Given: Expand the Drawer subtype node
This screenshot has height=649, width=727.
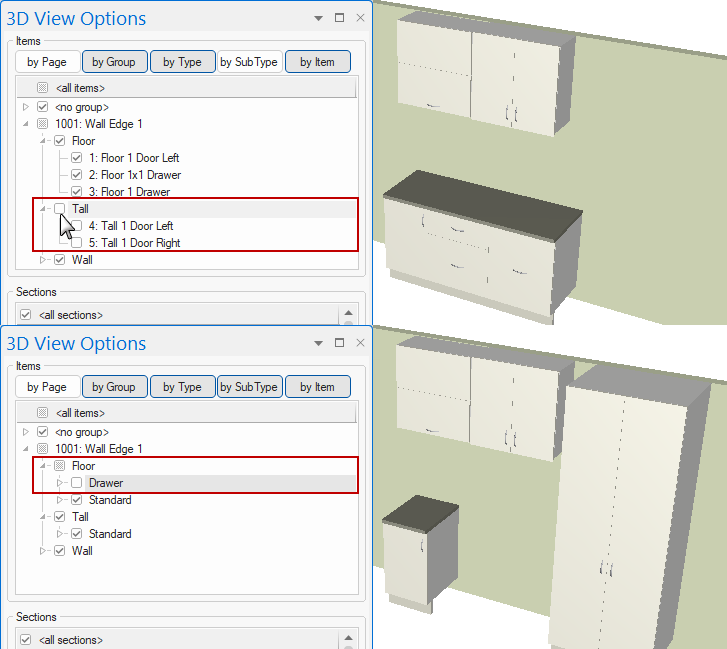Looking at the screenshot, I should tap(60, 483).
